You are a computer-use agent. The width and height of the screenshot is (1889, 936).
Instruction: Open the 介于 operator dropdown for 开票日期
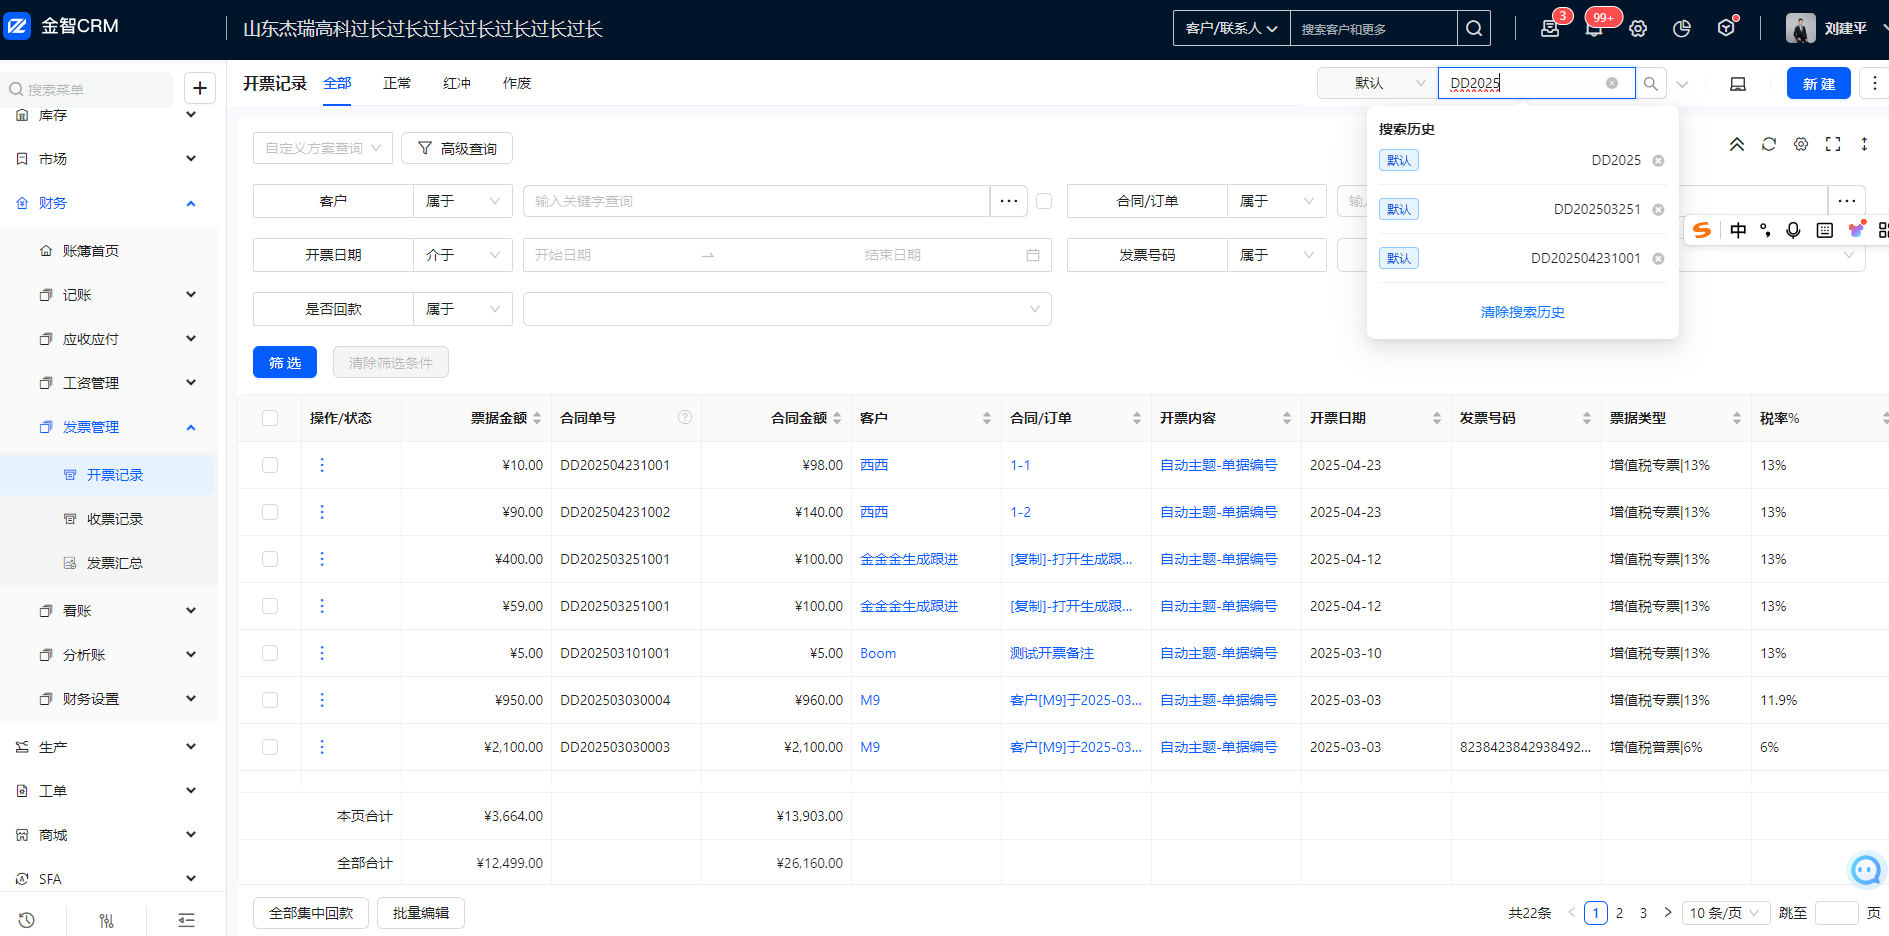(463, 255)
